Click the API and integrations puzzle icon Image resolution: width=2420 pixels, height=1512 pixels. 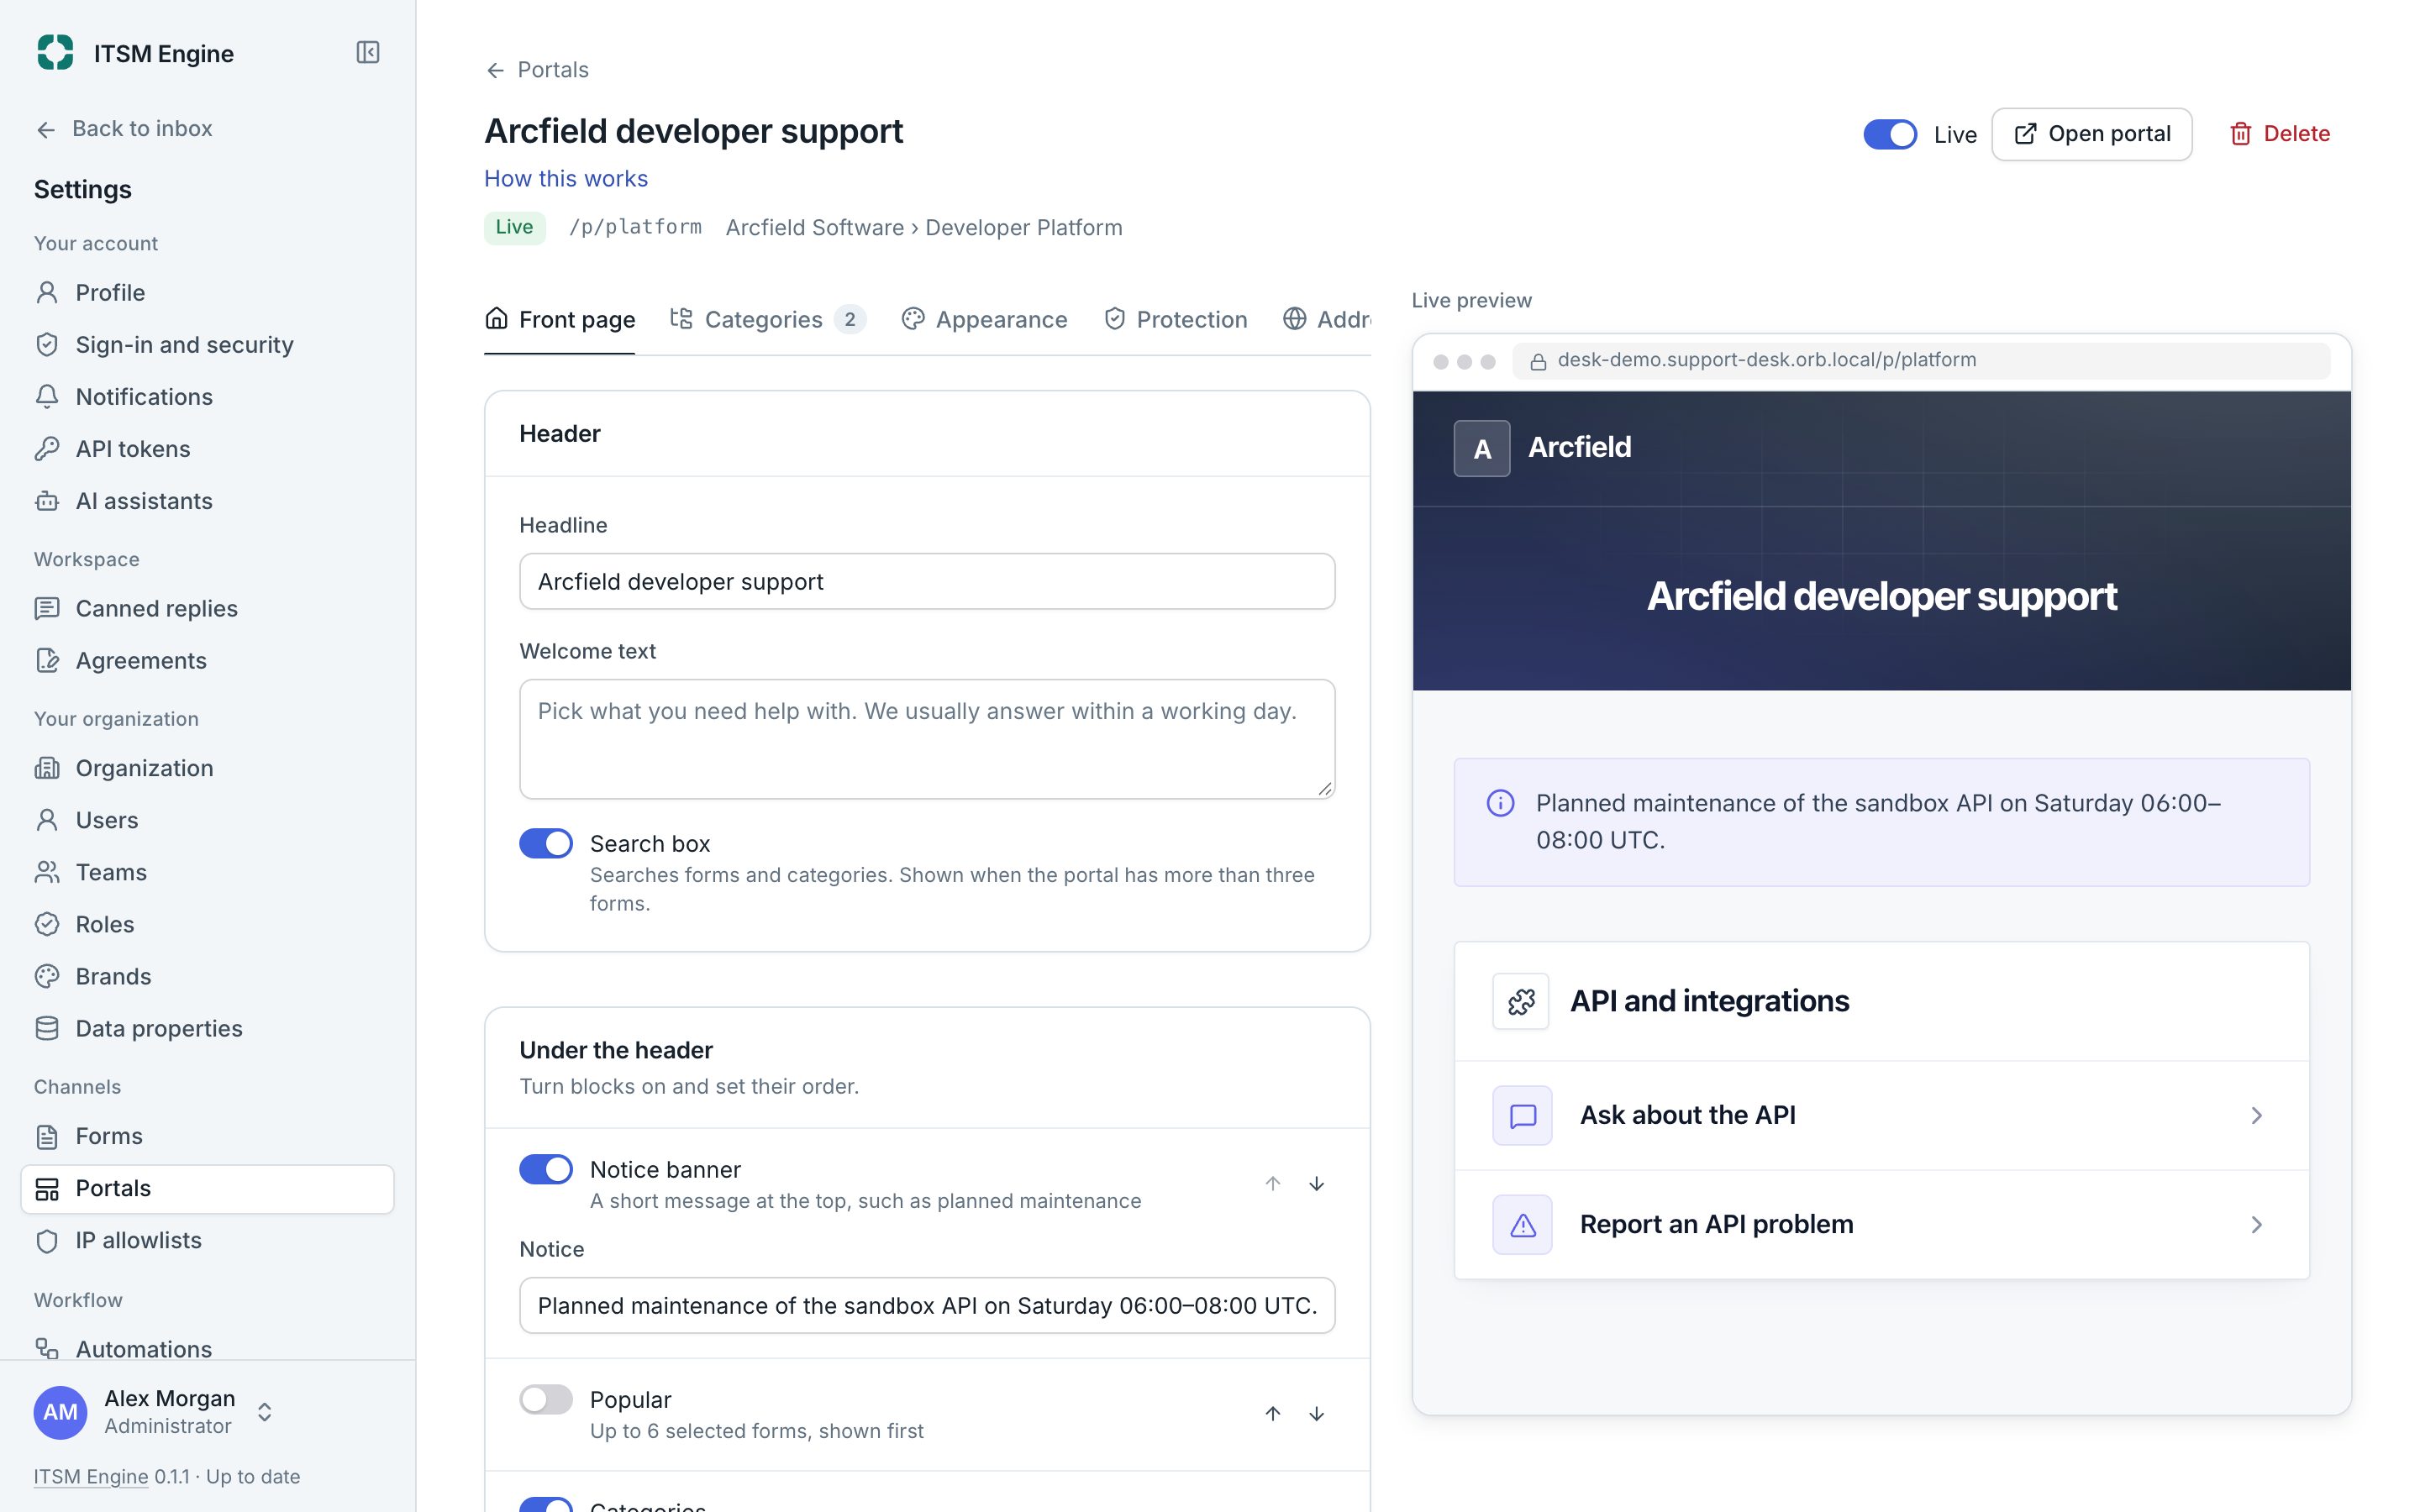click(1520, 1001)
